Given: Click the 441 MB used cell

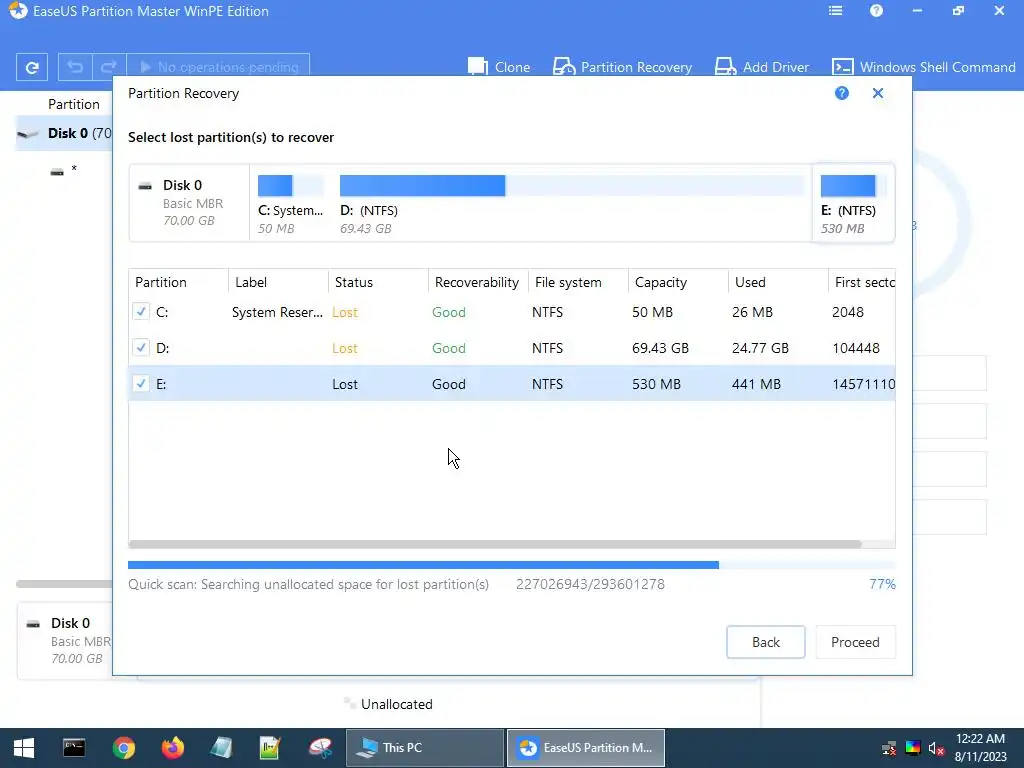Looking at the screenshot, I should 756,384.
